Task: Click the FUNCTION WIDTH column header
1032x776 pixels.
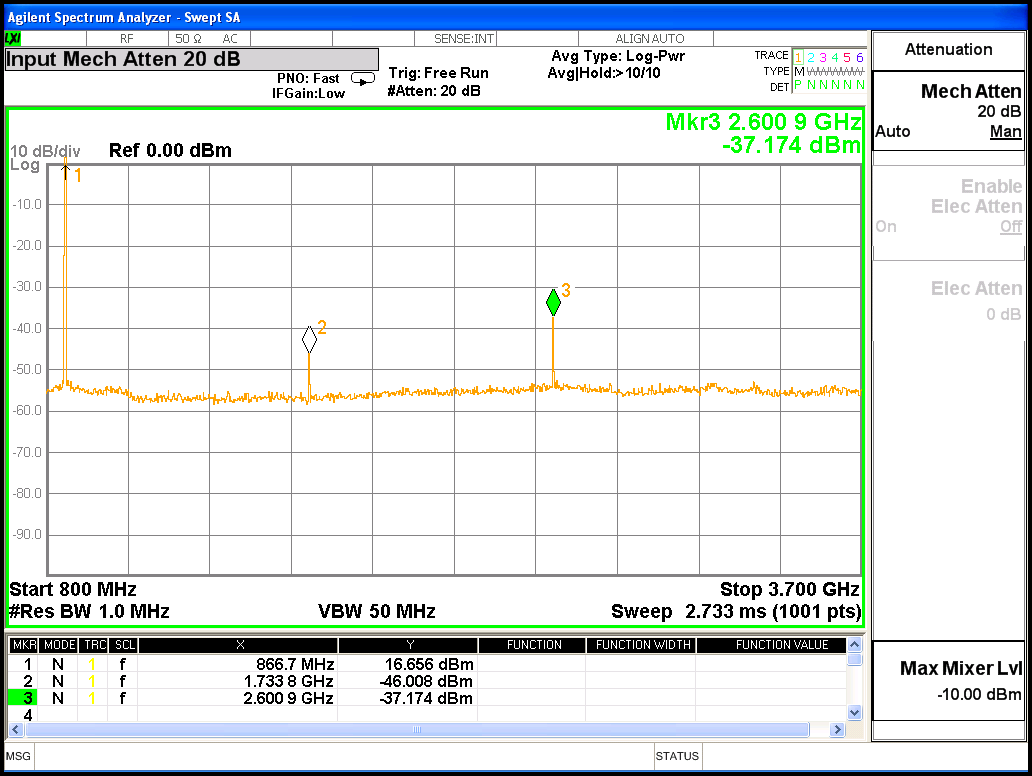Action: (x=642, y=645)
